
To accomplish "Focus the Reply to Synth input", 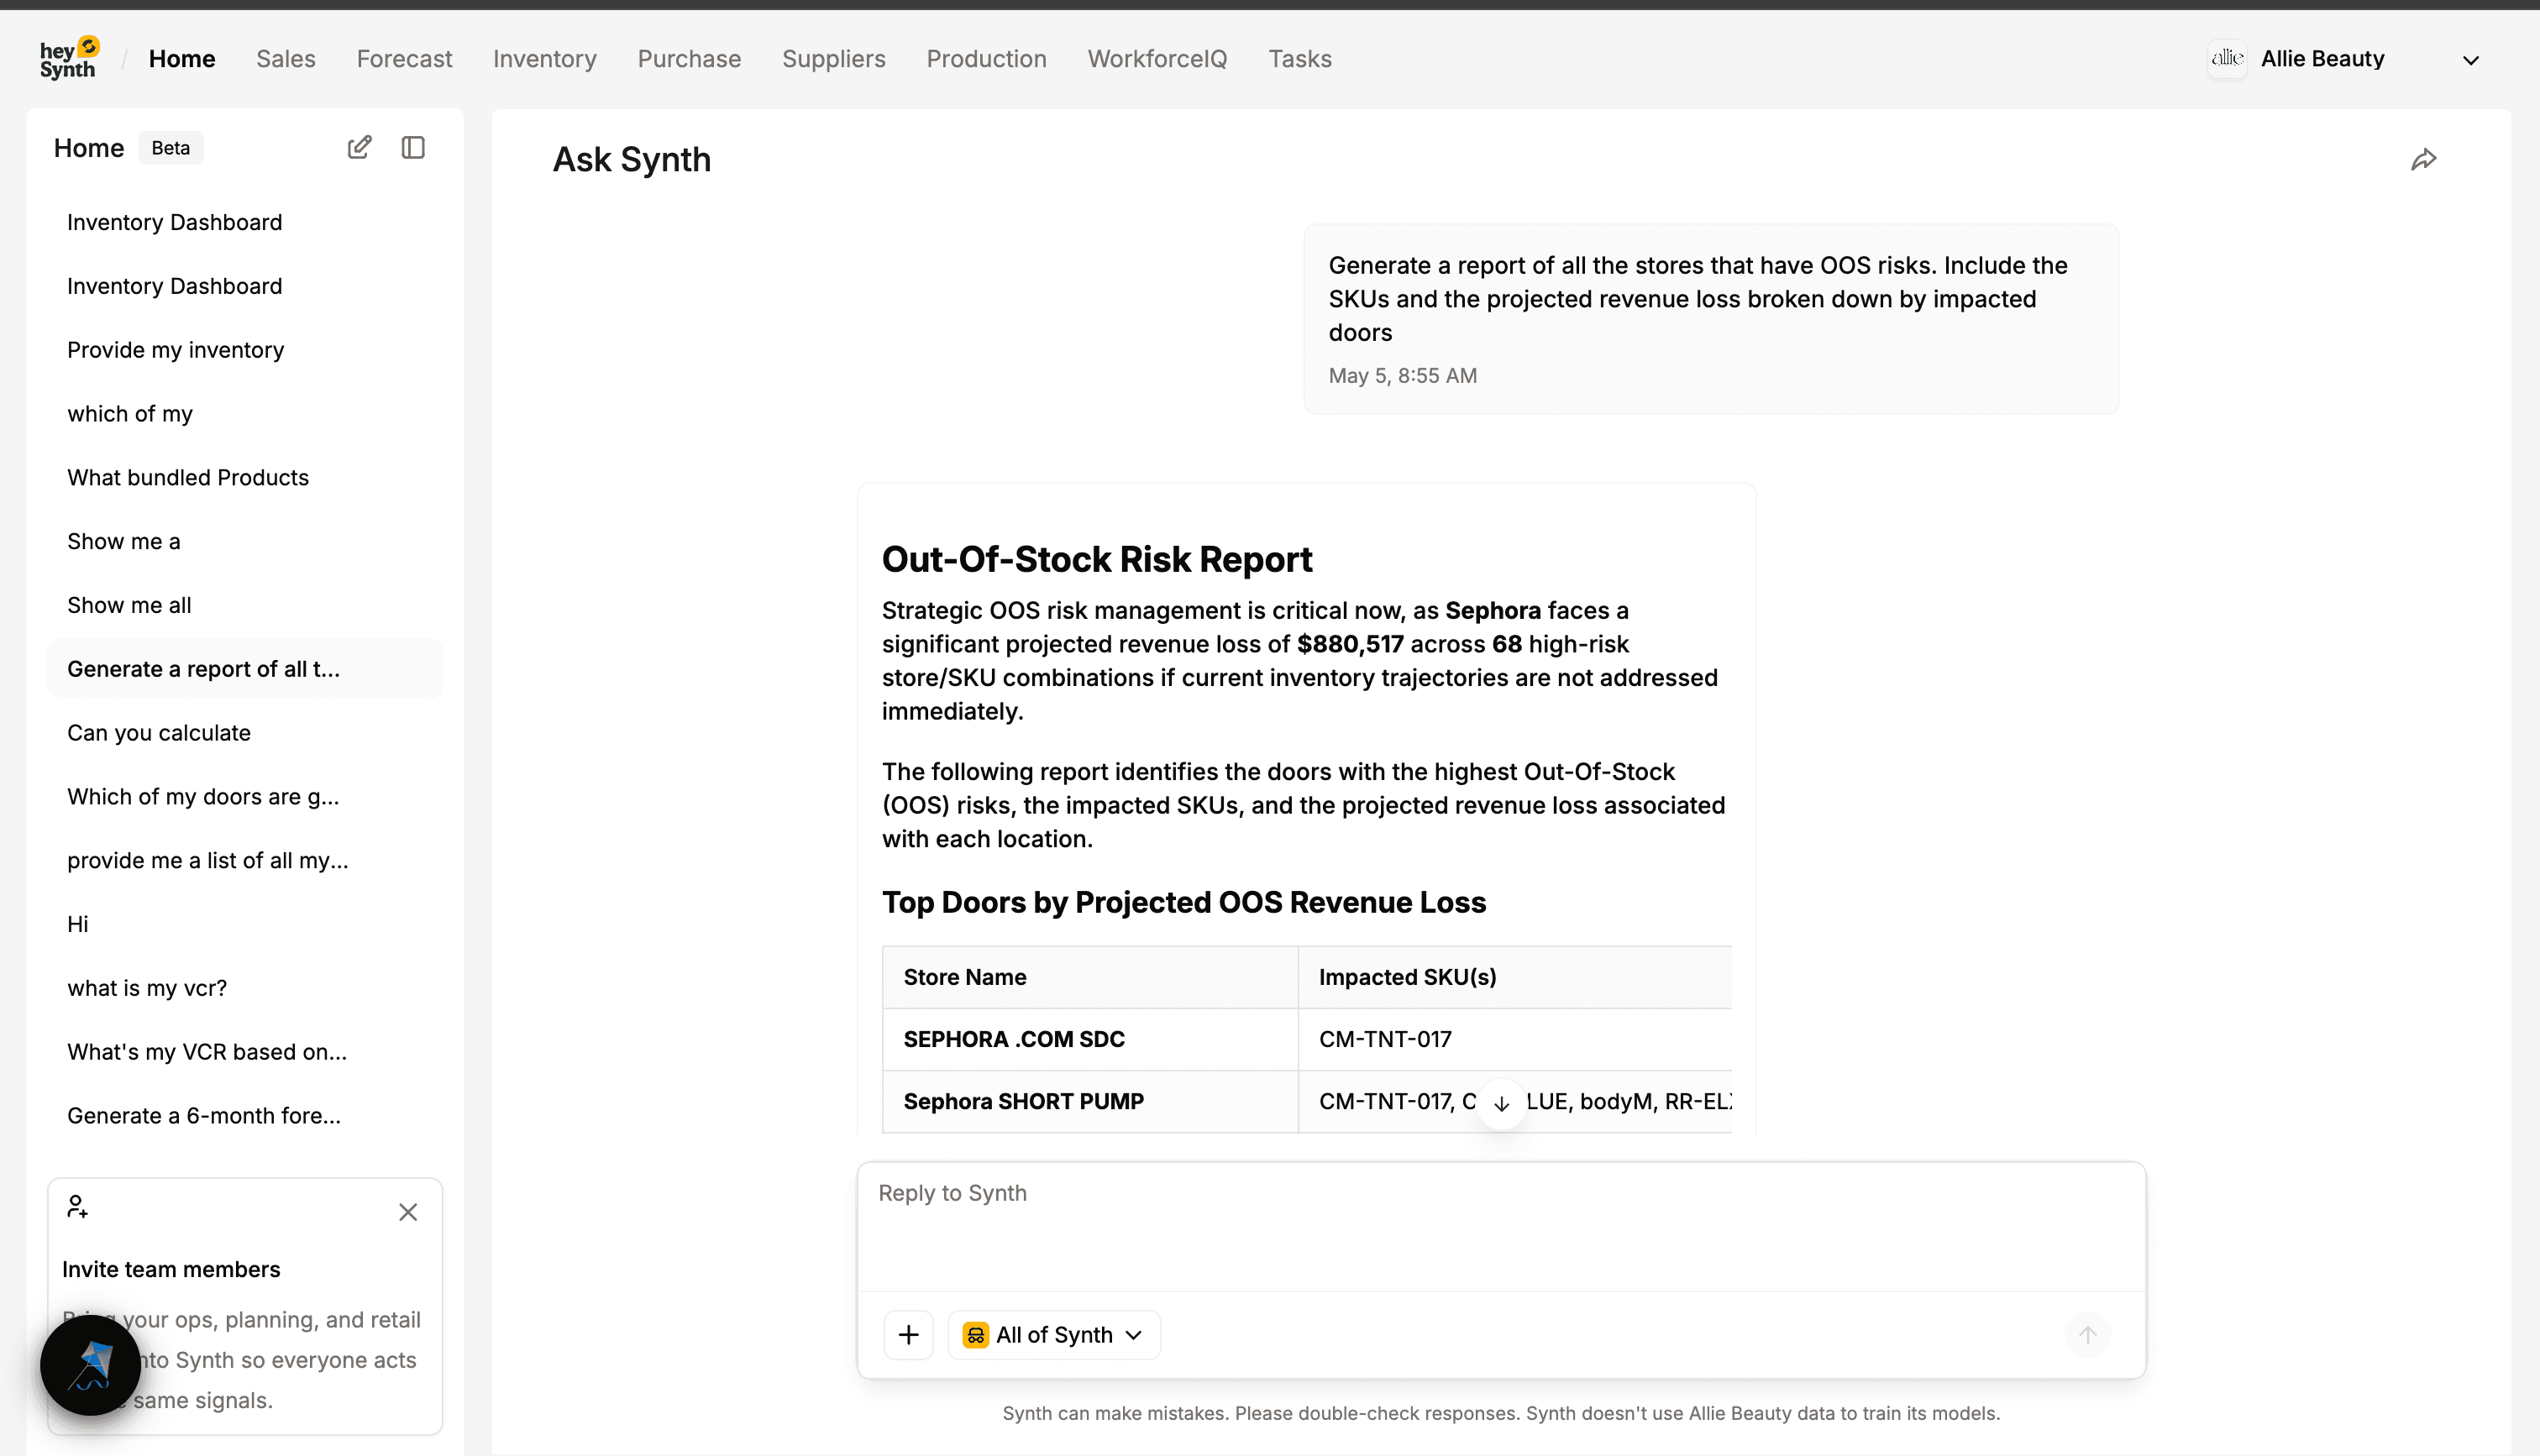I will (1500, 1225).
